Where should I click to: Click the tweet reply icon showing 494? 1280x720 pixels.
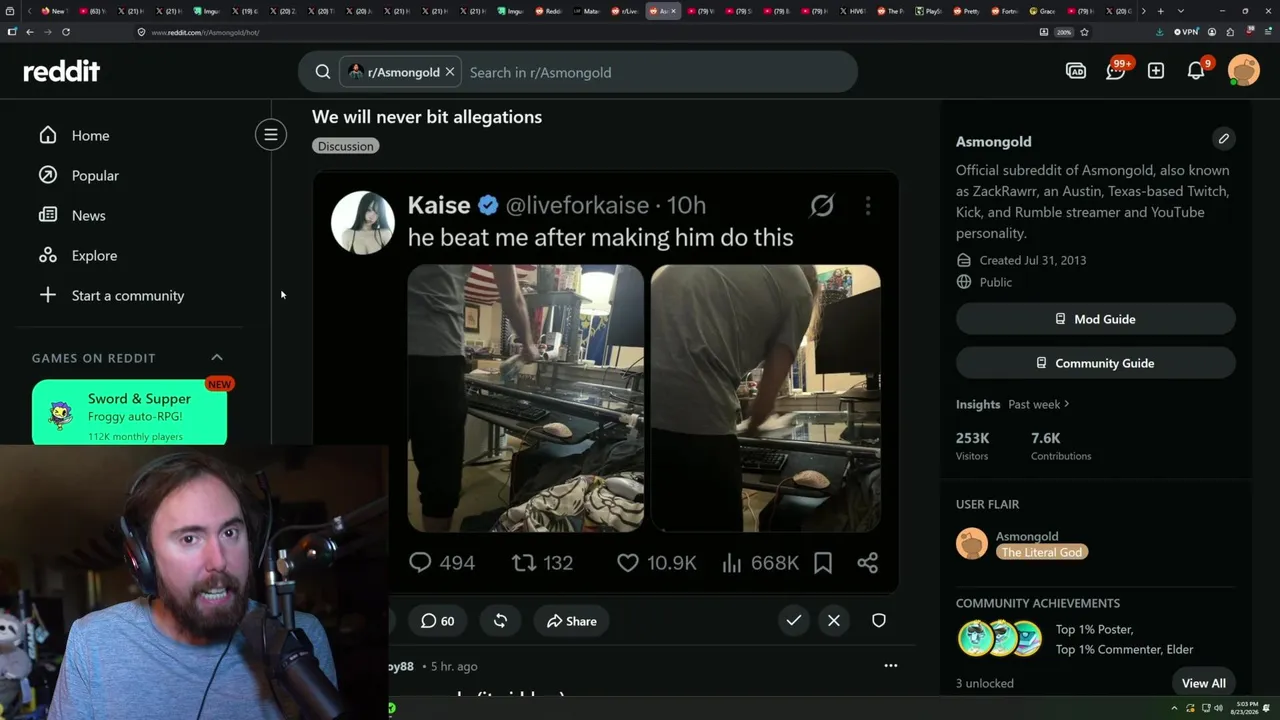pos(420,563)
